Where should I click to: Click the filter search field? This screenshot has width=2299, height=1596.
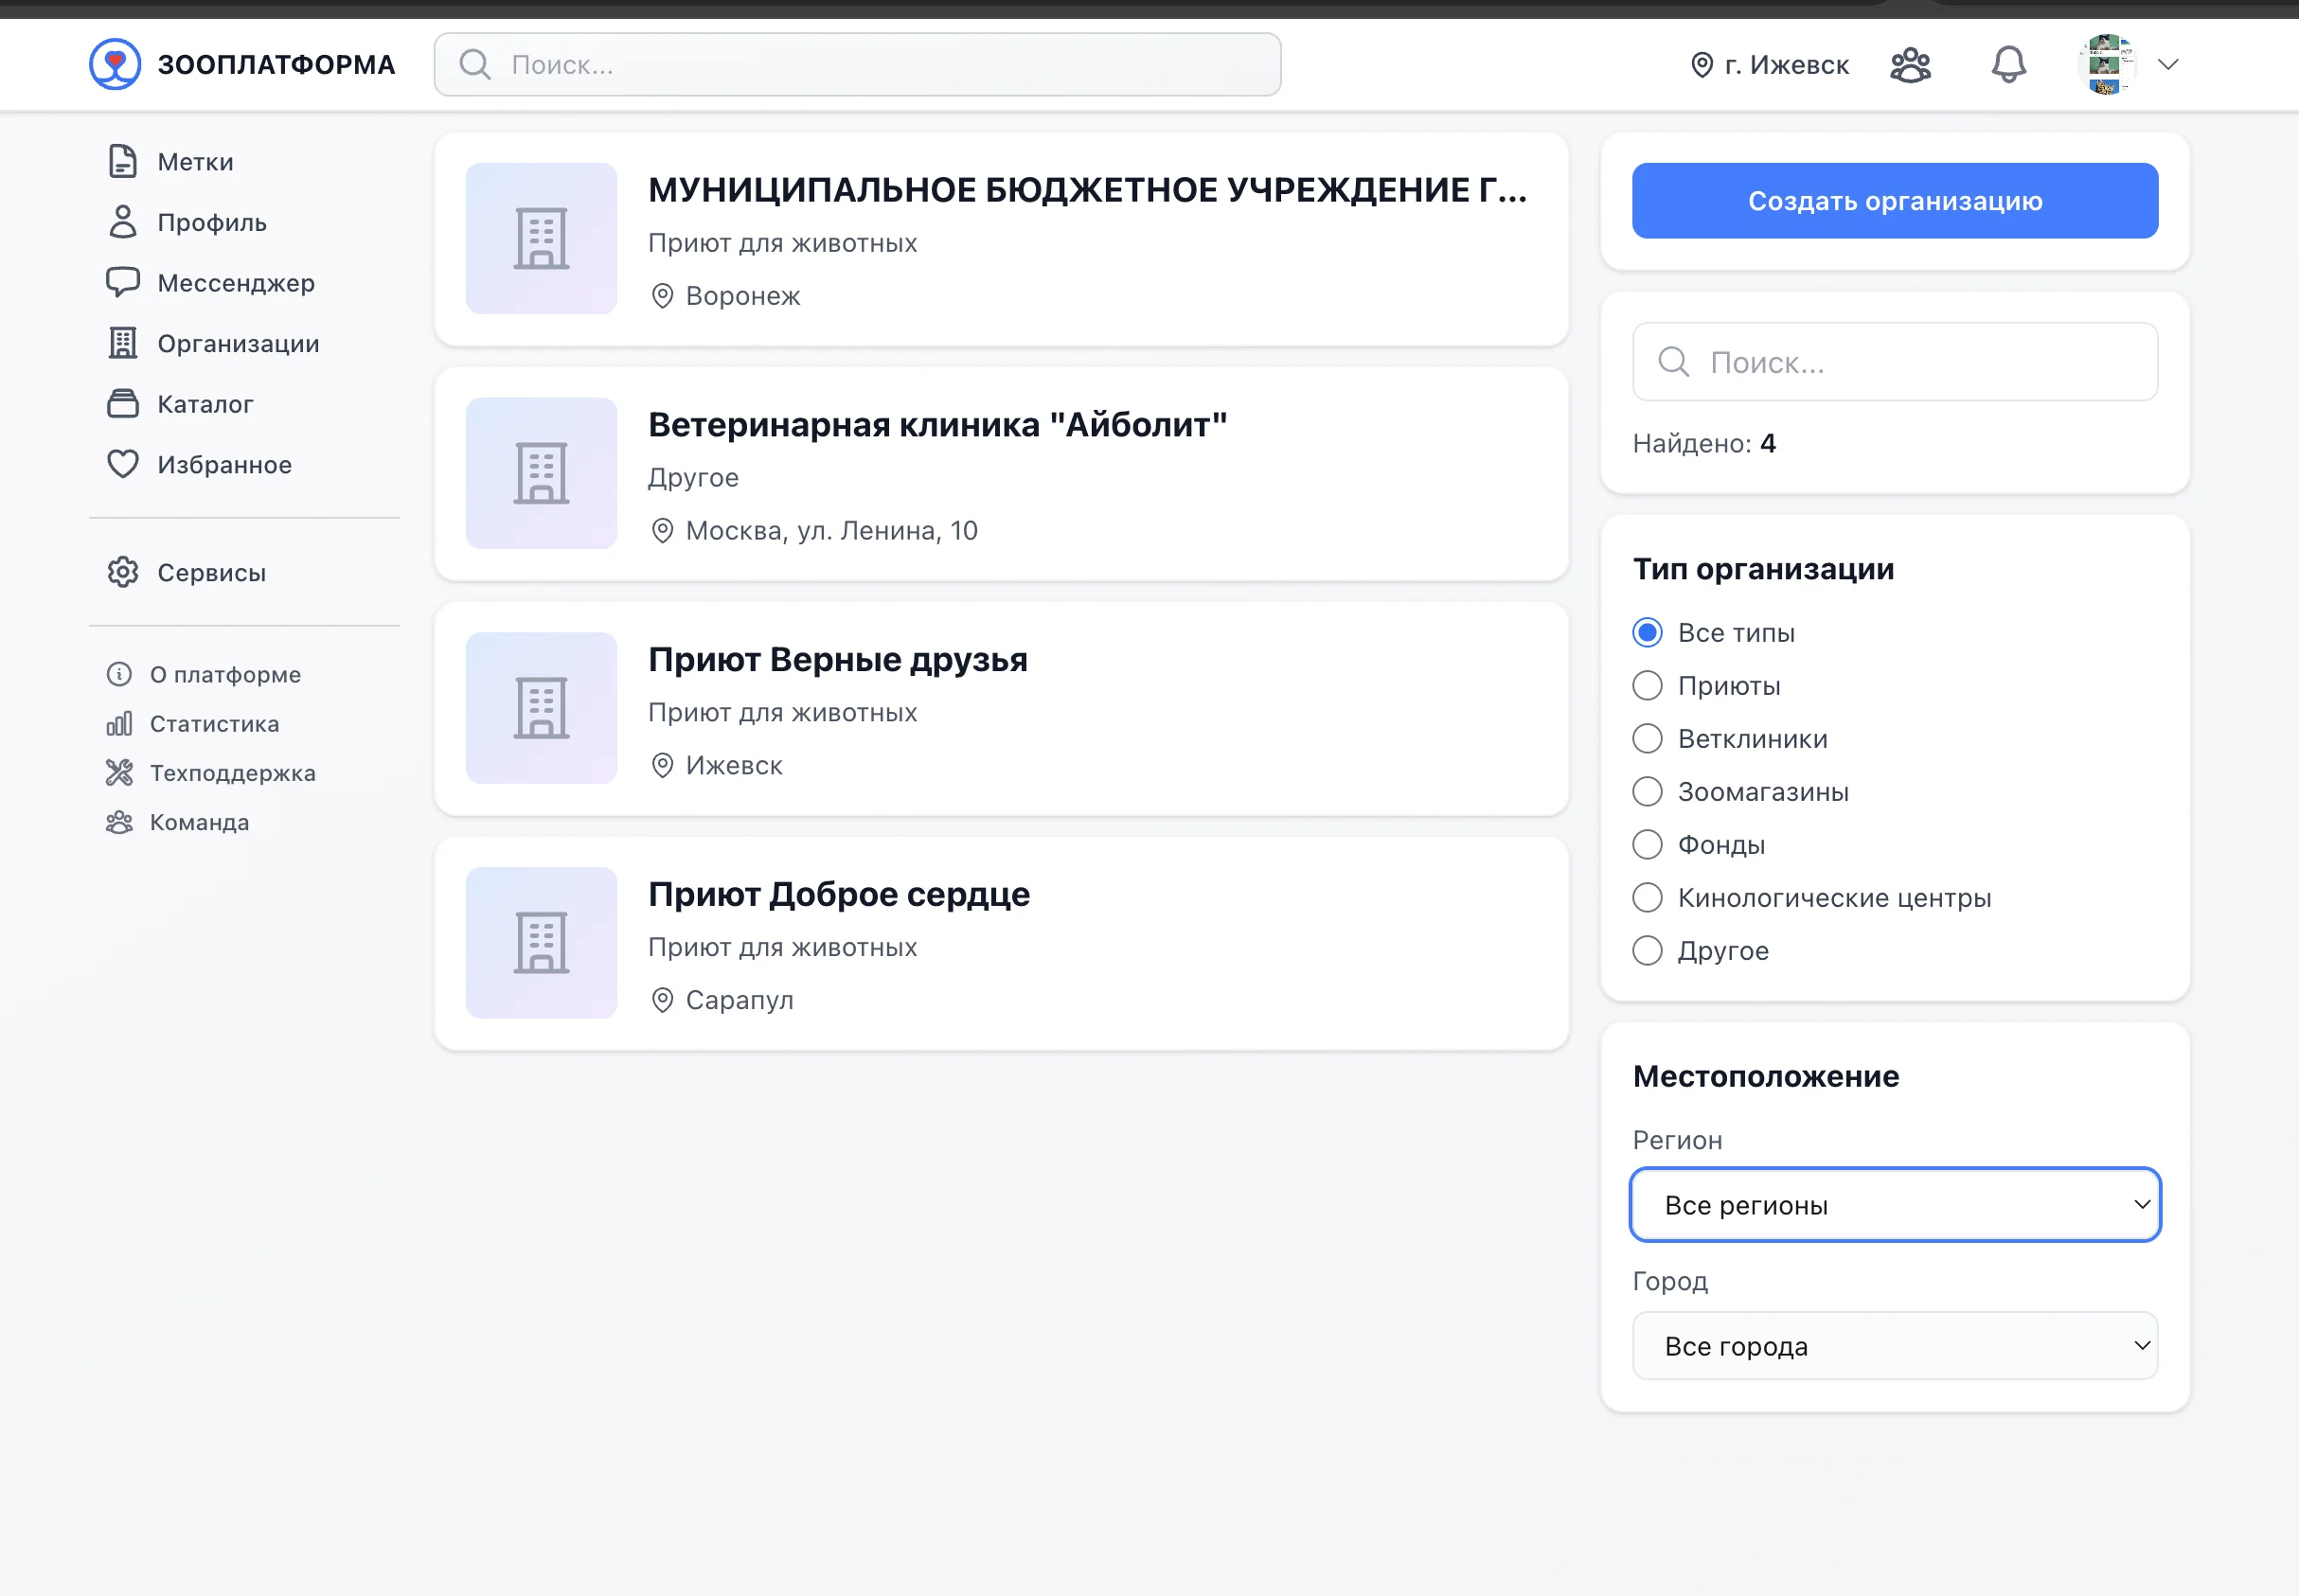click(x=1893, y=361)
